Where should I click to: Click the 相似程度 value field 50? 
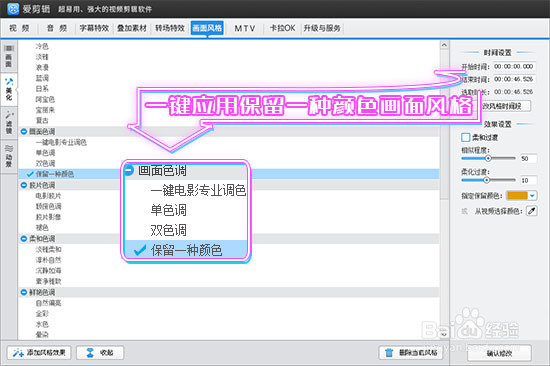coord(528,159)
